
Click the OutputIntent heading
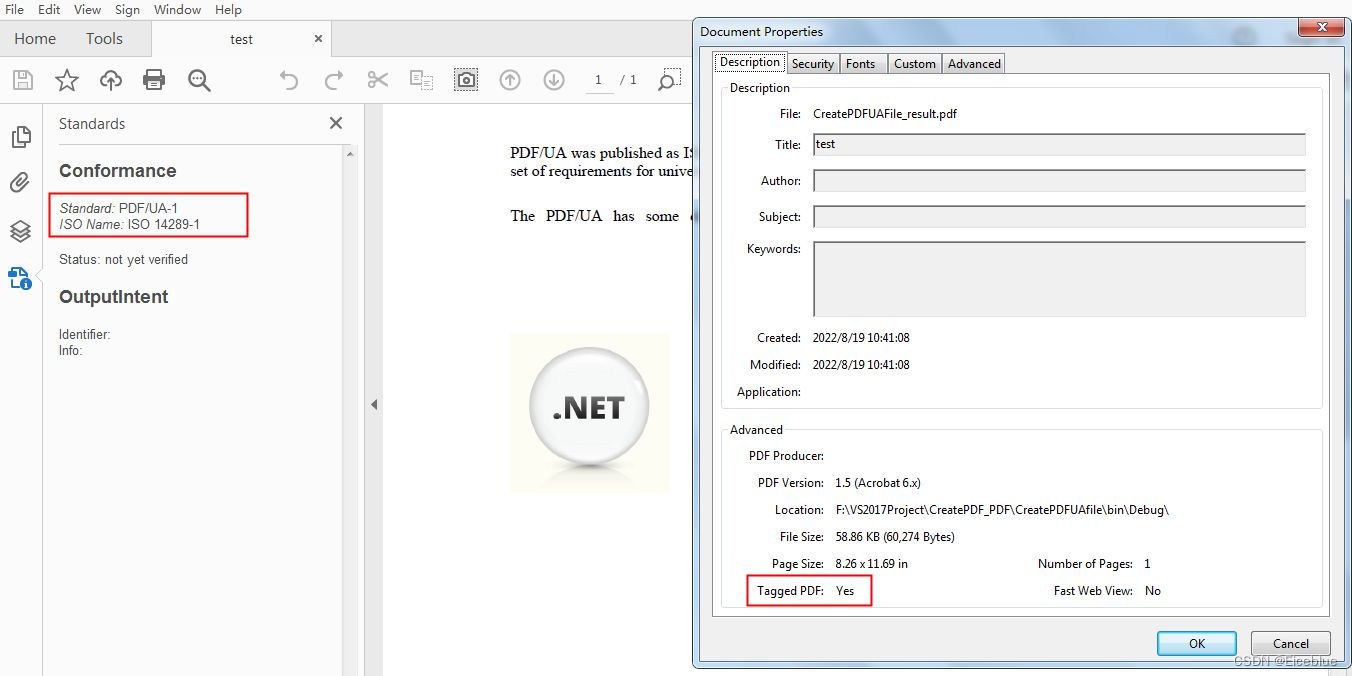tap(113, 297)
